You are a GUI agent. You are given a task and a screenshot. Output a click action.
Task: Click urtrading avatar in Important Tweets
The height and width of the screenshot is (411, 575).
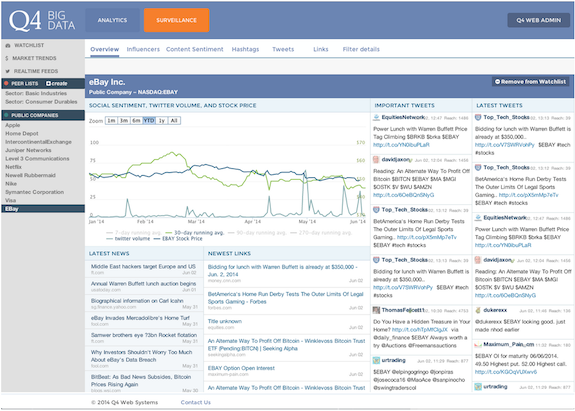click(376, 360)
